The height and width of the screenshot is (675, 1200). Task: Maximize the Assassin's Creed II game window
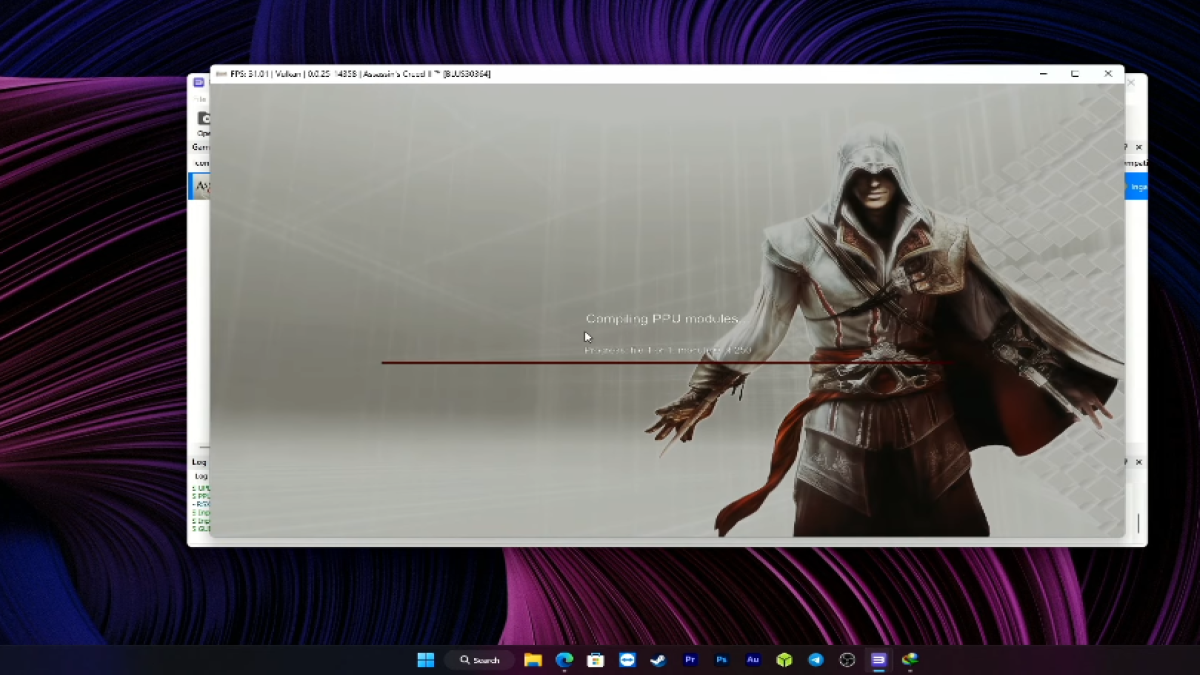(1075, 74)
